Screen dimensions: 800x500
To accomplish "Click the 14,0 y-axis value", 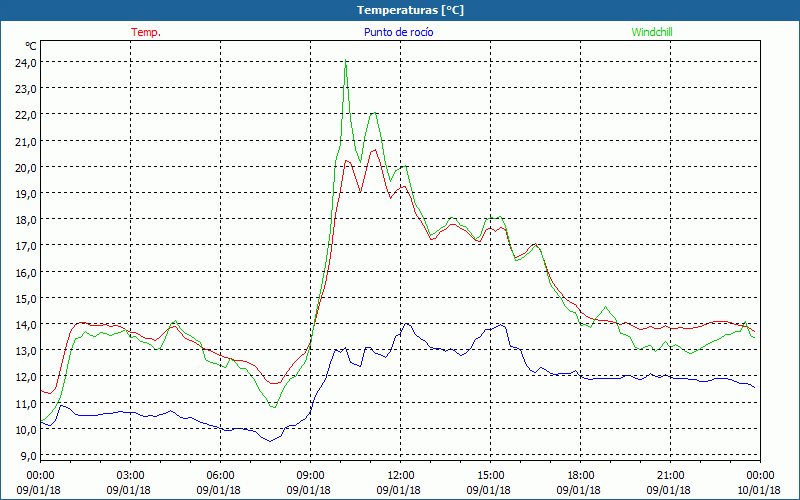I will click(x=25, y=324).
